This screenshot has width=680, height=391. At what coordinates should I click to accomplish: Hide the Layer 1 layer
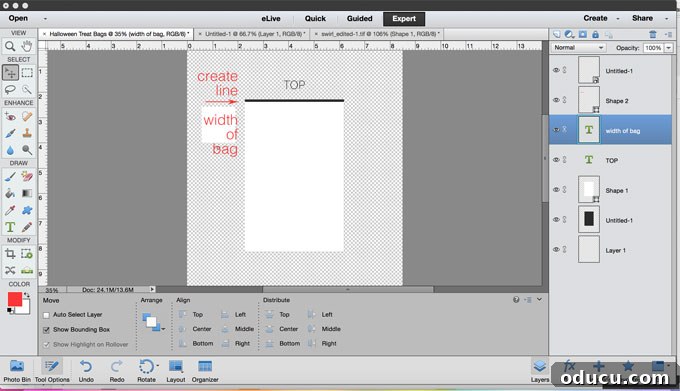coord(556,249)
